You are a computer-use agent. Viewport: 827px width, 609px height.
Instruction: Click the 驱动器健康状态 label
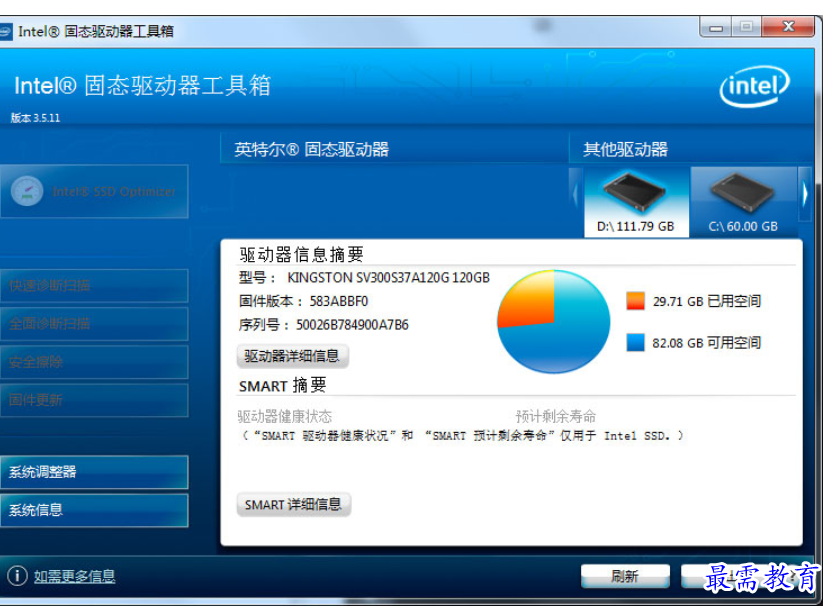(284, 417)
